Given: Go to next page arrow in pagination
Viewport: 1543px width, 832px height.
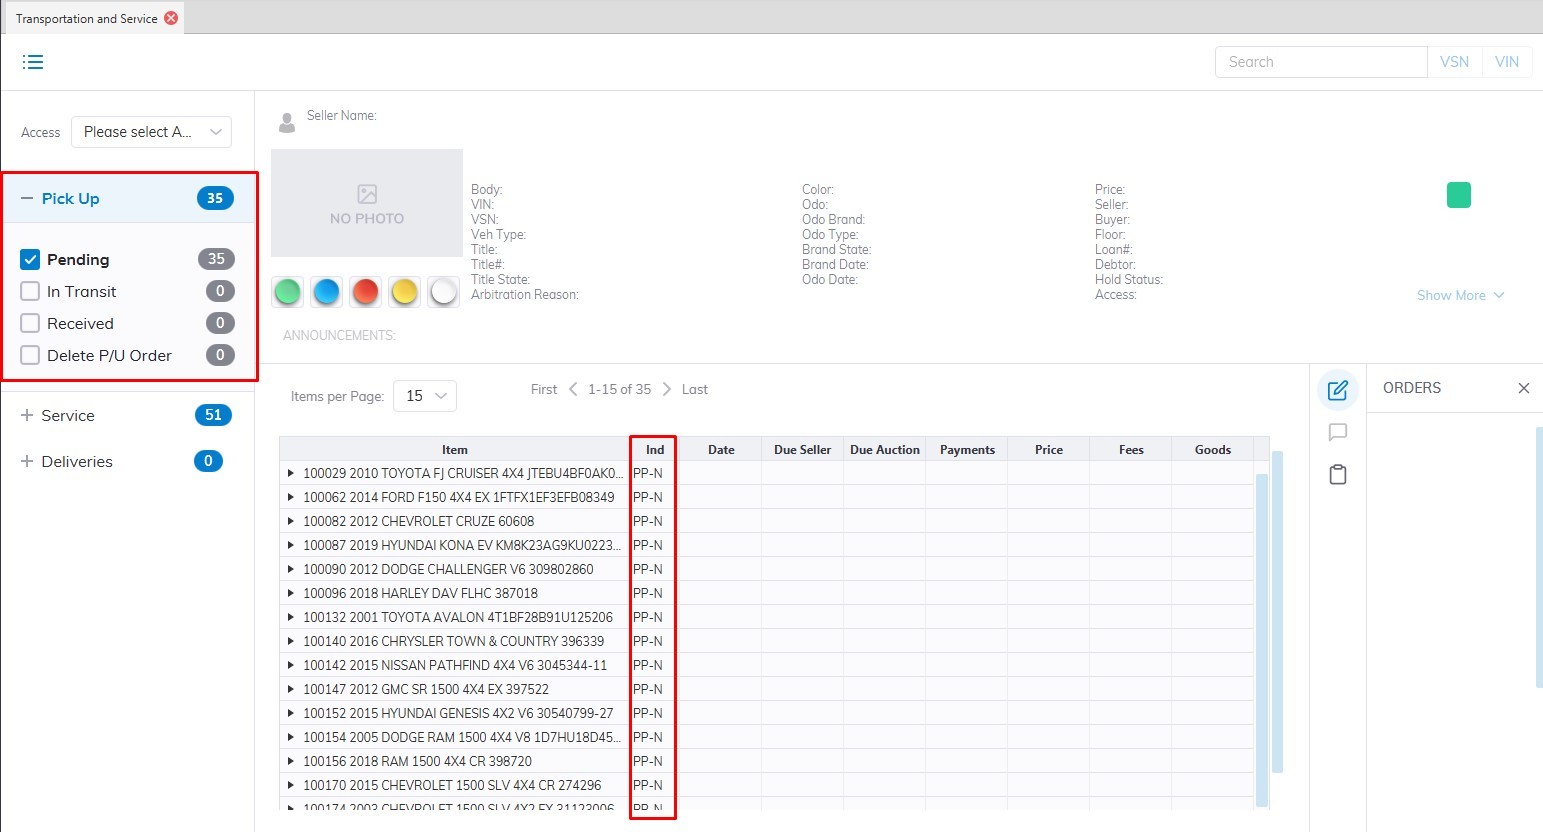Looking at the screenshot, I should [x=667, y=389].
